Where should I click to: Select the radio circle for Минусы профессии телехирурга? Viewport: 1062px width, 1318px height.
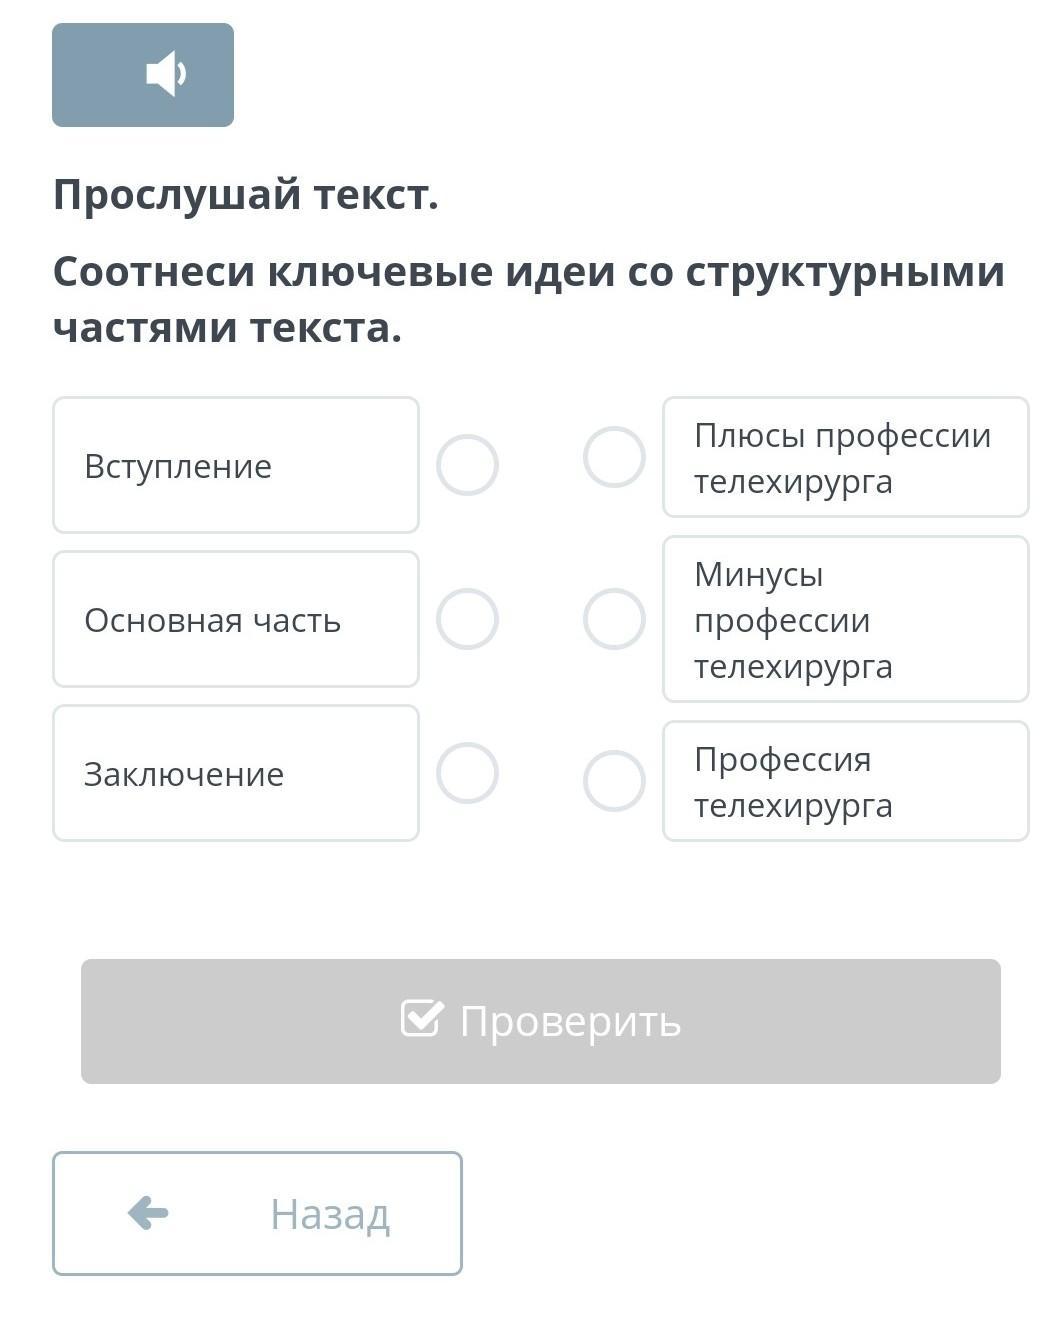pyautogui.click(x=614, y=619)
